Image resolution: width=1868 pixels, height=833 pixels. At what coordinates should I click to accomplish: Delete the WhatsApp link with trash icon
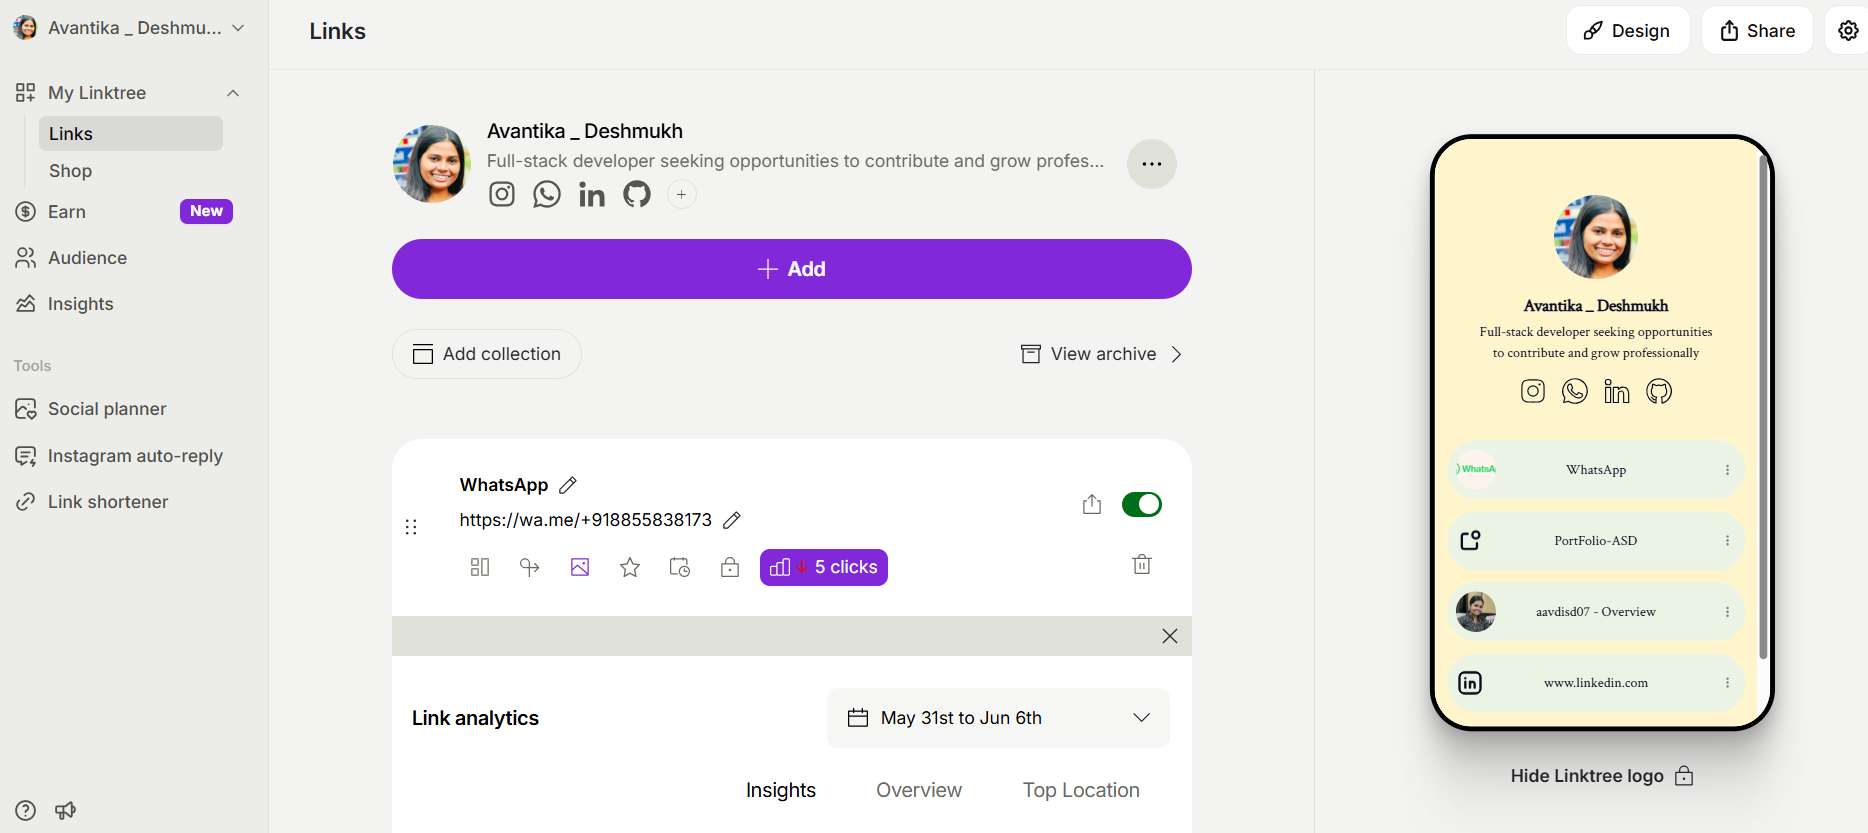[1142, 565]
